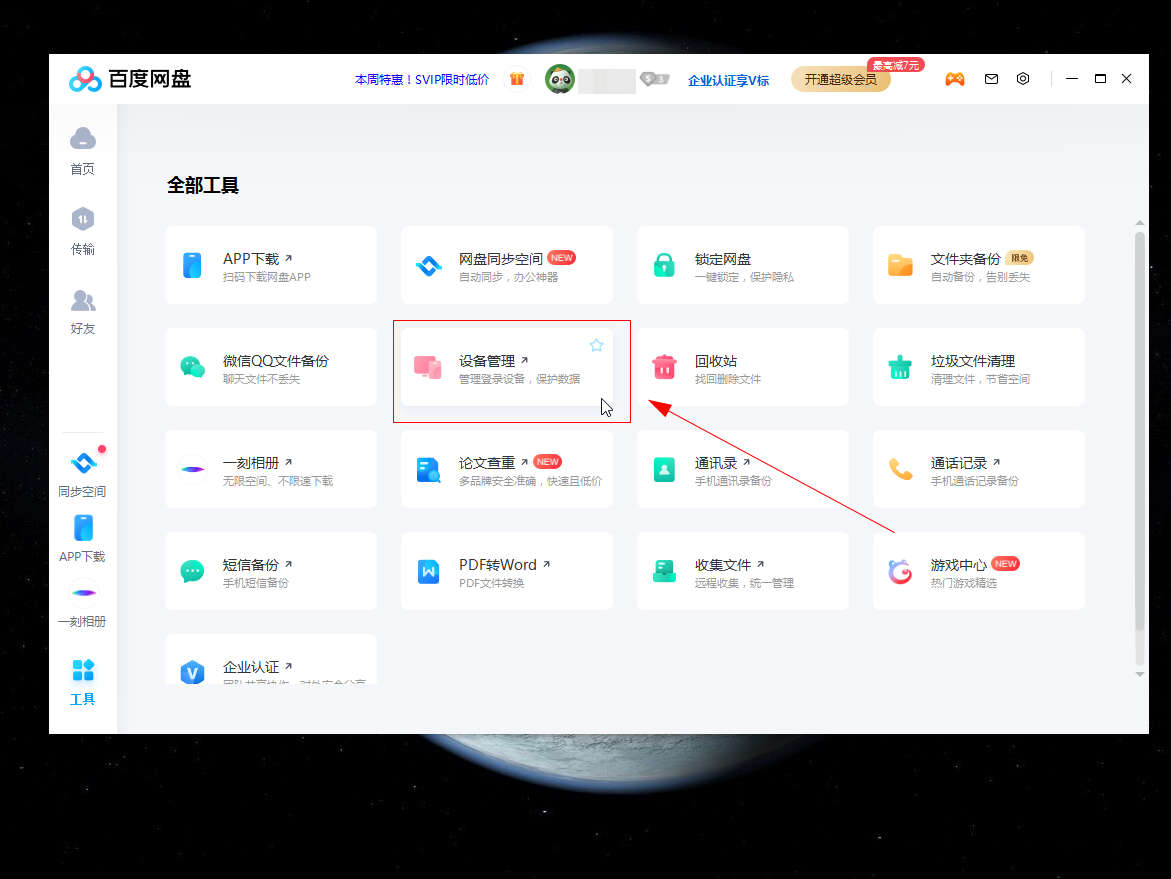Open the 首页 home sidebar item

[x=82, y=151]
